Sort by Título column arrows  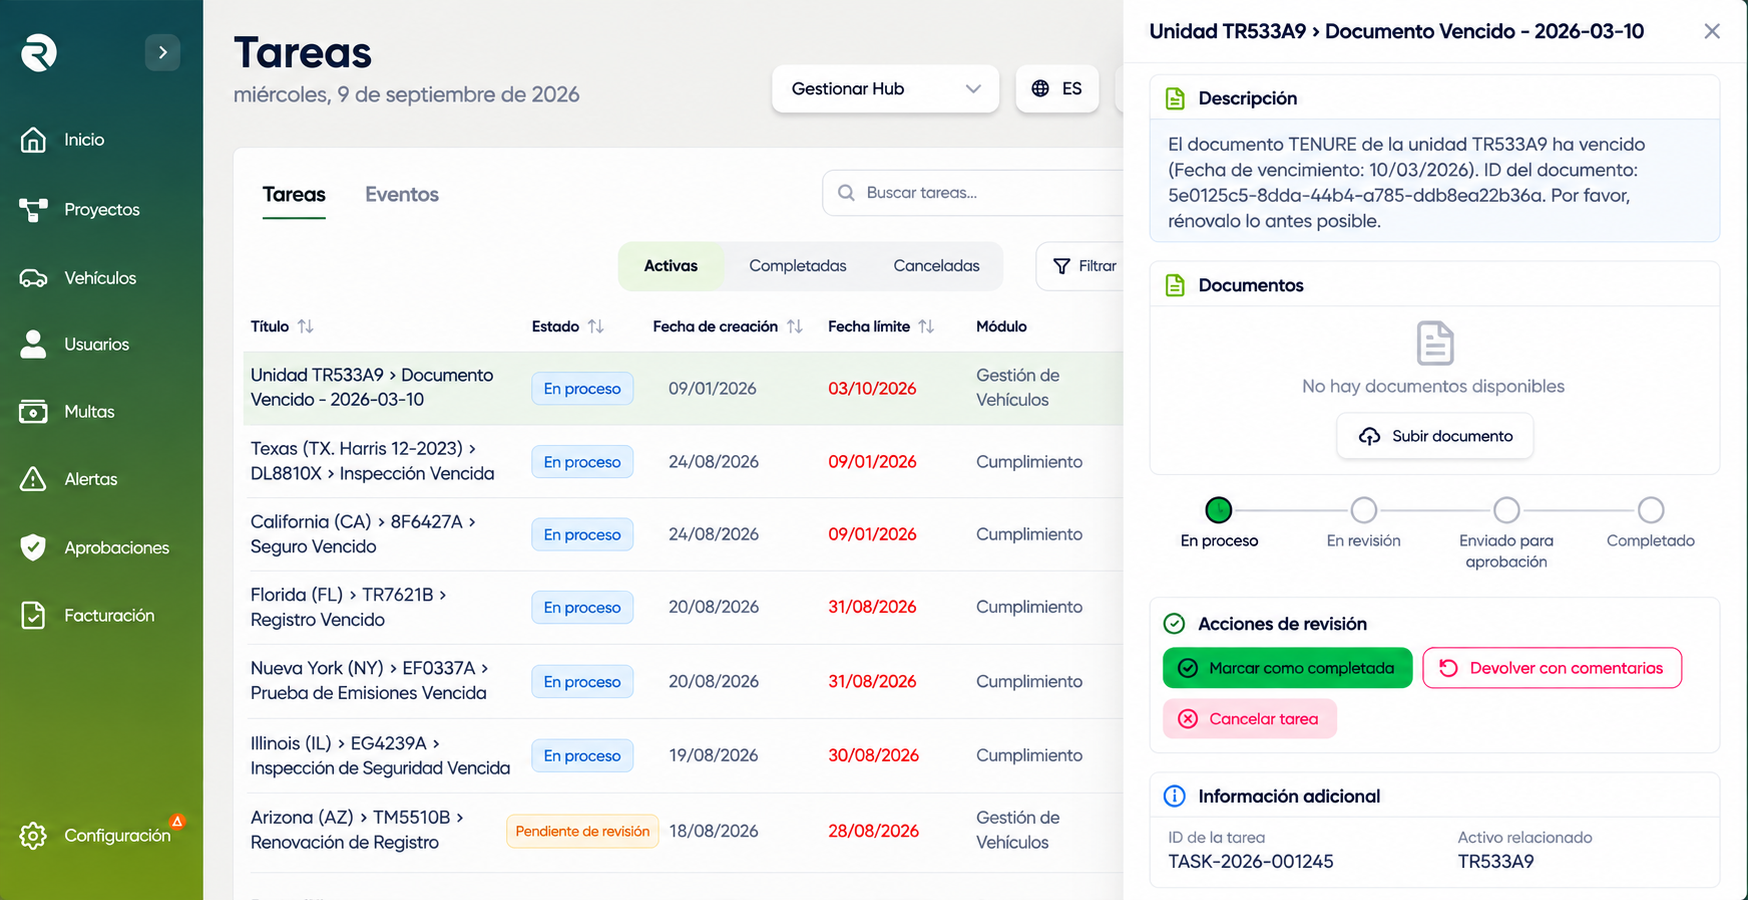point(306,326)
